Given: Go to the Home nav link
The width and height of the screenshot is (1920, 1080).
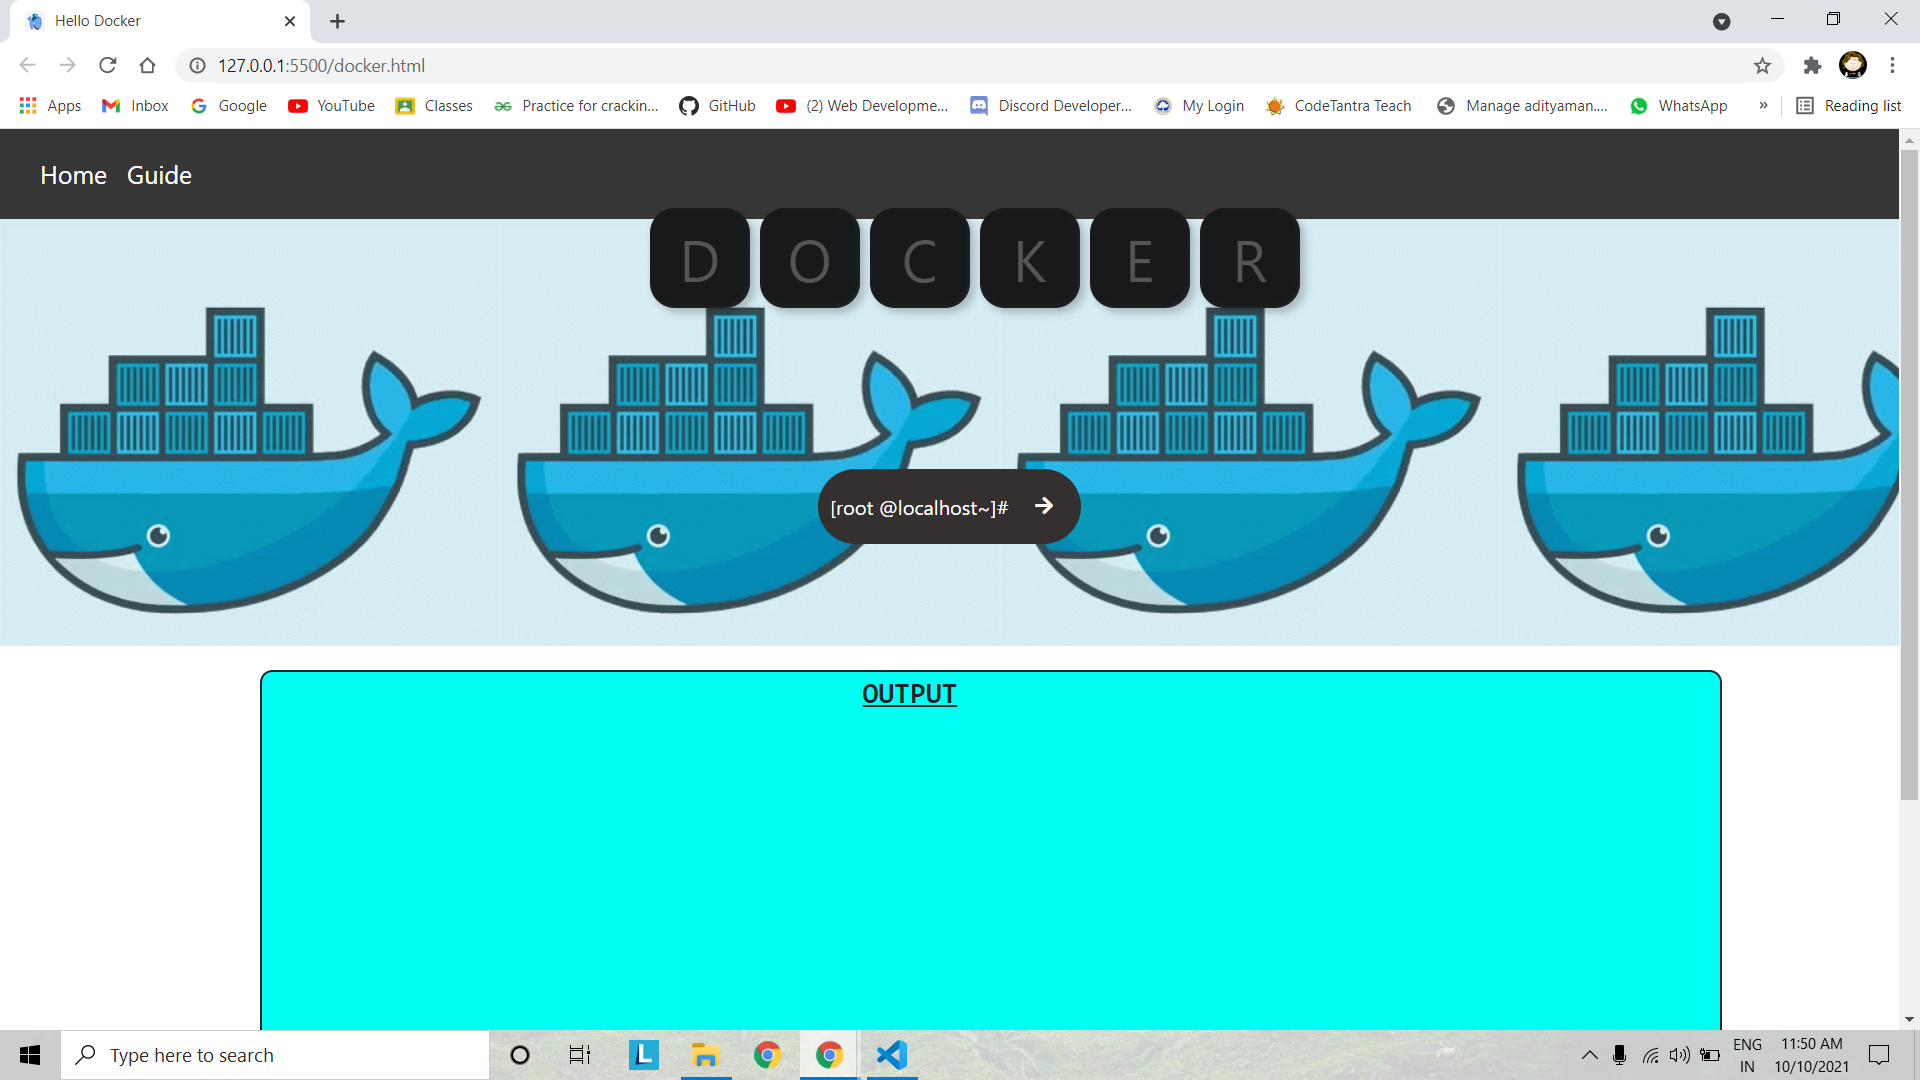Looking at the screenshot, I should click(73, 175).
